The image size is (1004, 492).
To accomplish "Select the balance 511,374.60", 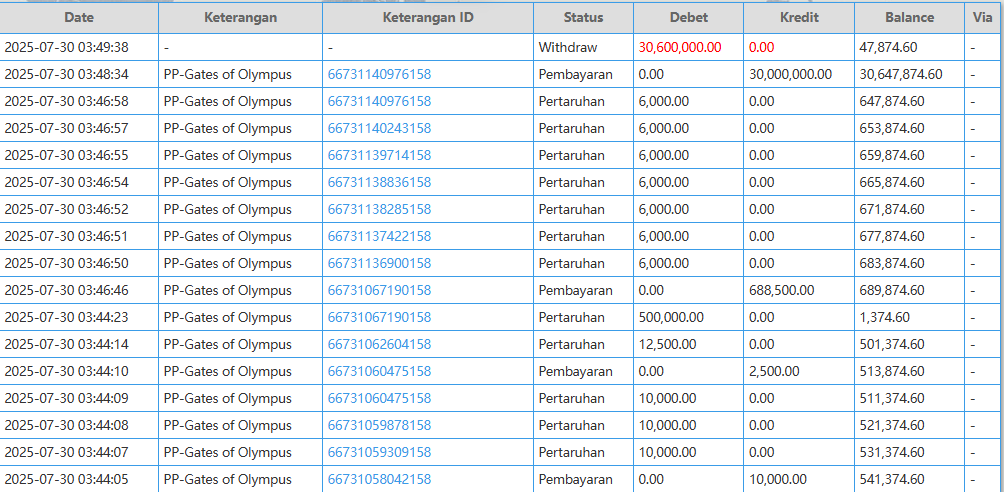I will 892,398.
